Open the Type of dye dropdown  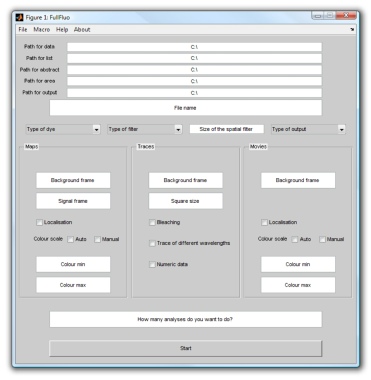pyautogui.click(x=63, y=129)
